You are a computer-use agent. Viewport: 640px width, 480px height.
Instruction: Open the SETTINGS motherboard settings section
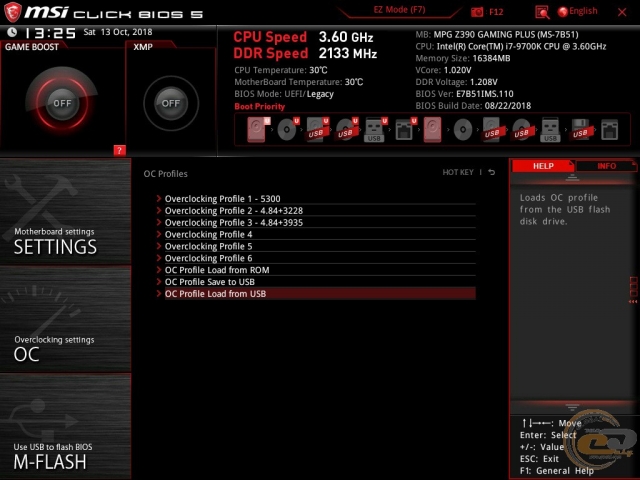[x=65, y=211]
